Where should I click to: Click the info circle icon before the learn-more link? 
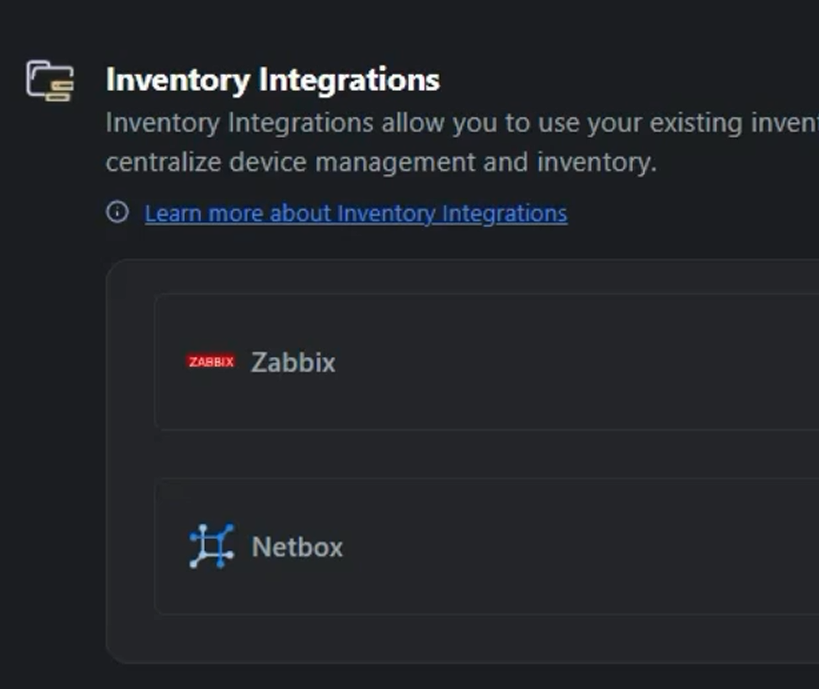click(x=119, y=213)
